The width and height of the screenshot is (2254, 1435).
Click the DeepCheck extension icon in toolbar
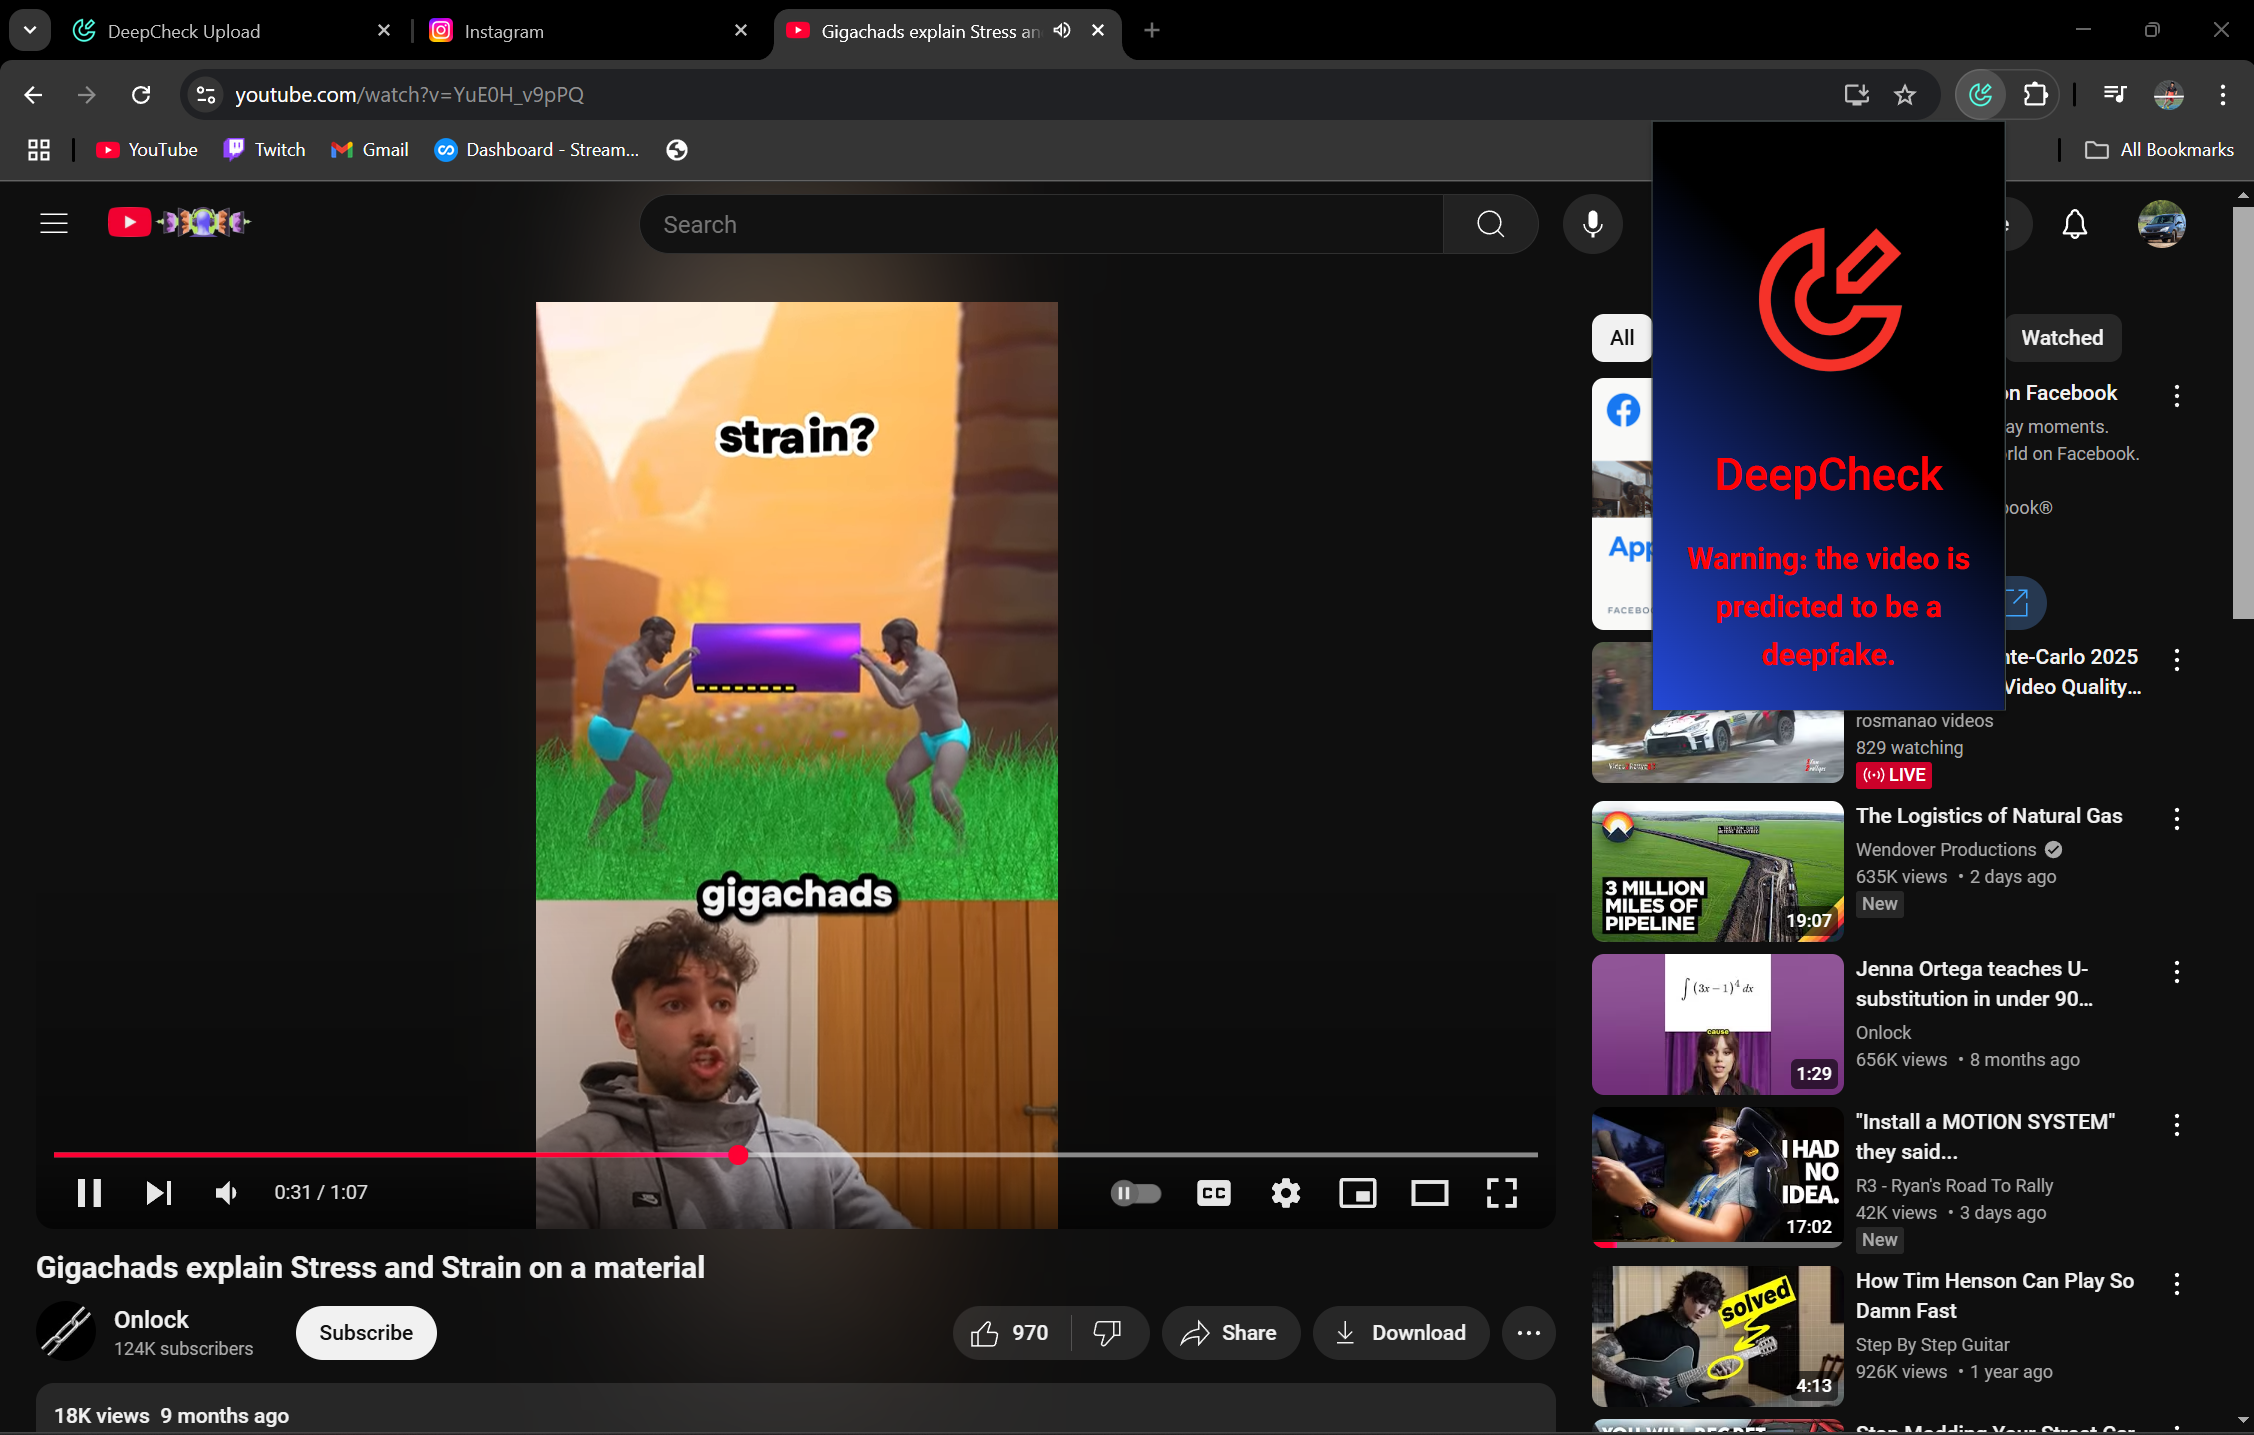click(x=1980, y=95)
